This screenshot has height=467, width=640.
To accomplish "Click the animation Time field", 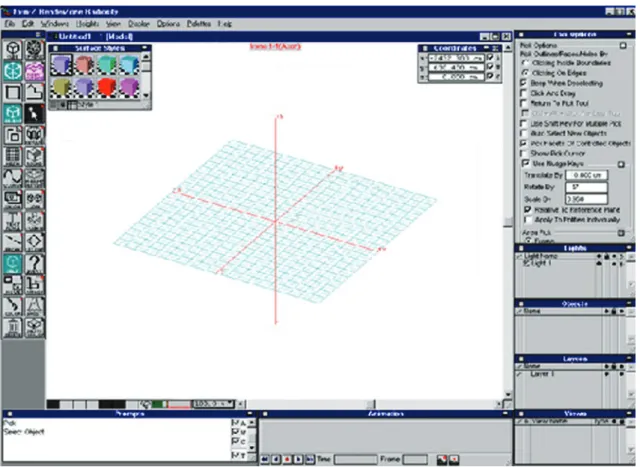I will tap(355, 460).
